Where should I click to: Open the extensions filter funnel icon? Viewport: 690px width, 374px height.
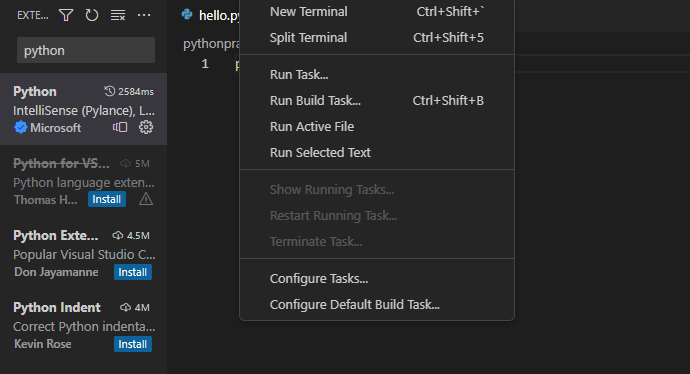coord(66,15)
